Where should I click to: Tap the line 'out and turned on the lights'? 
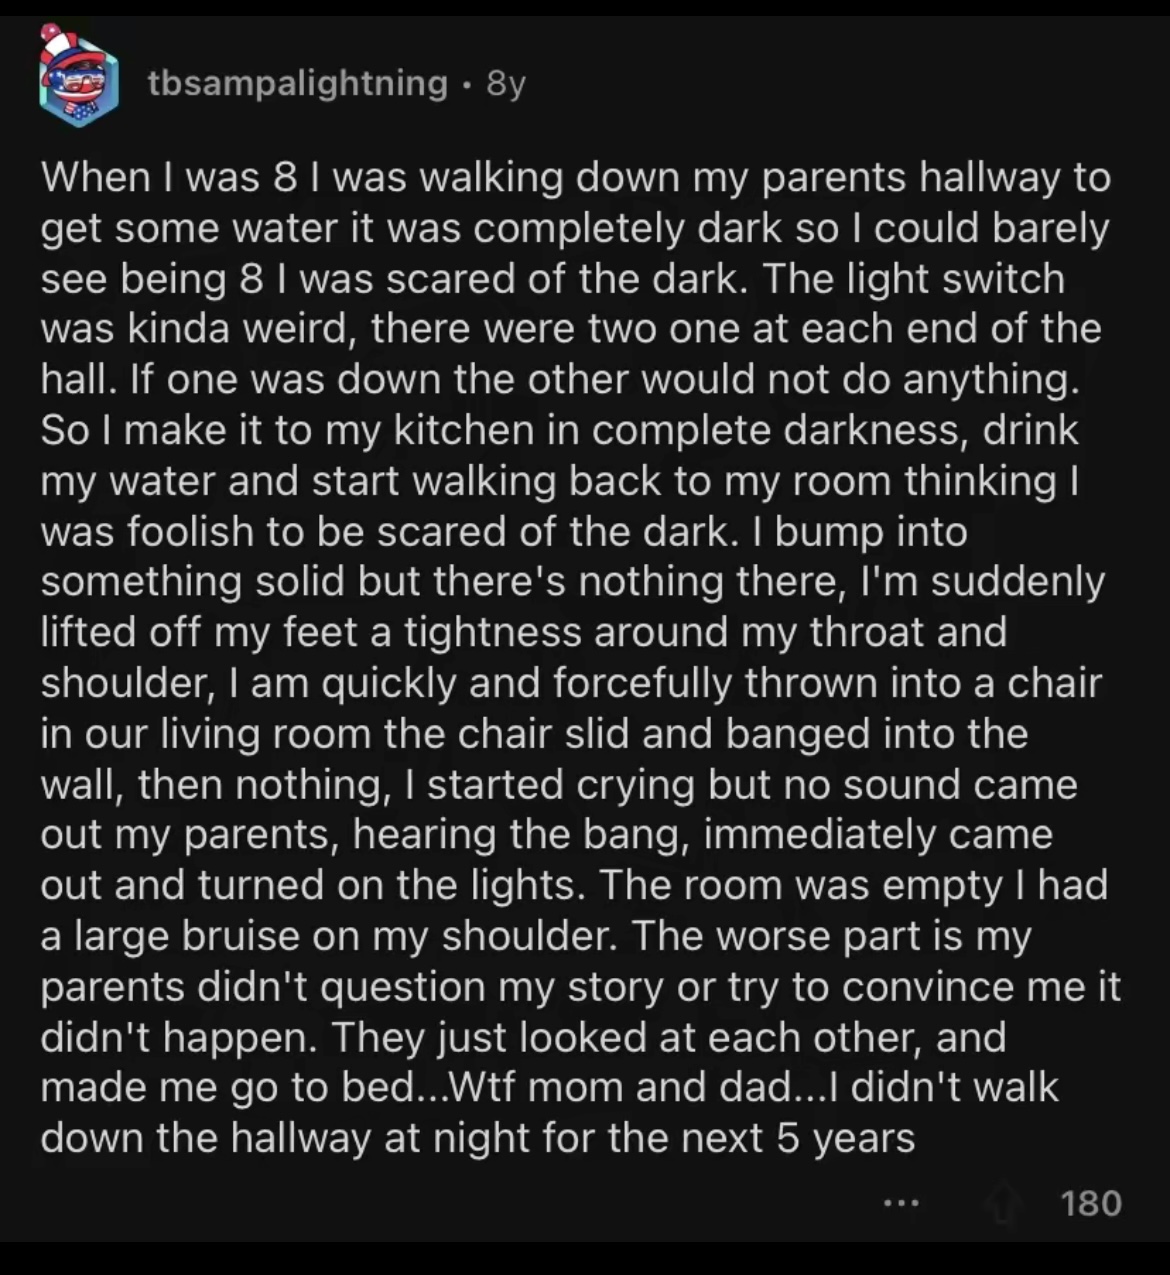pos(574,885)
